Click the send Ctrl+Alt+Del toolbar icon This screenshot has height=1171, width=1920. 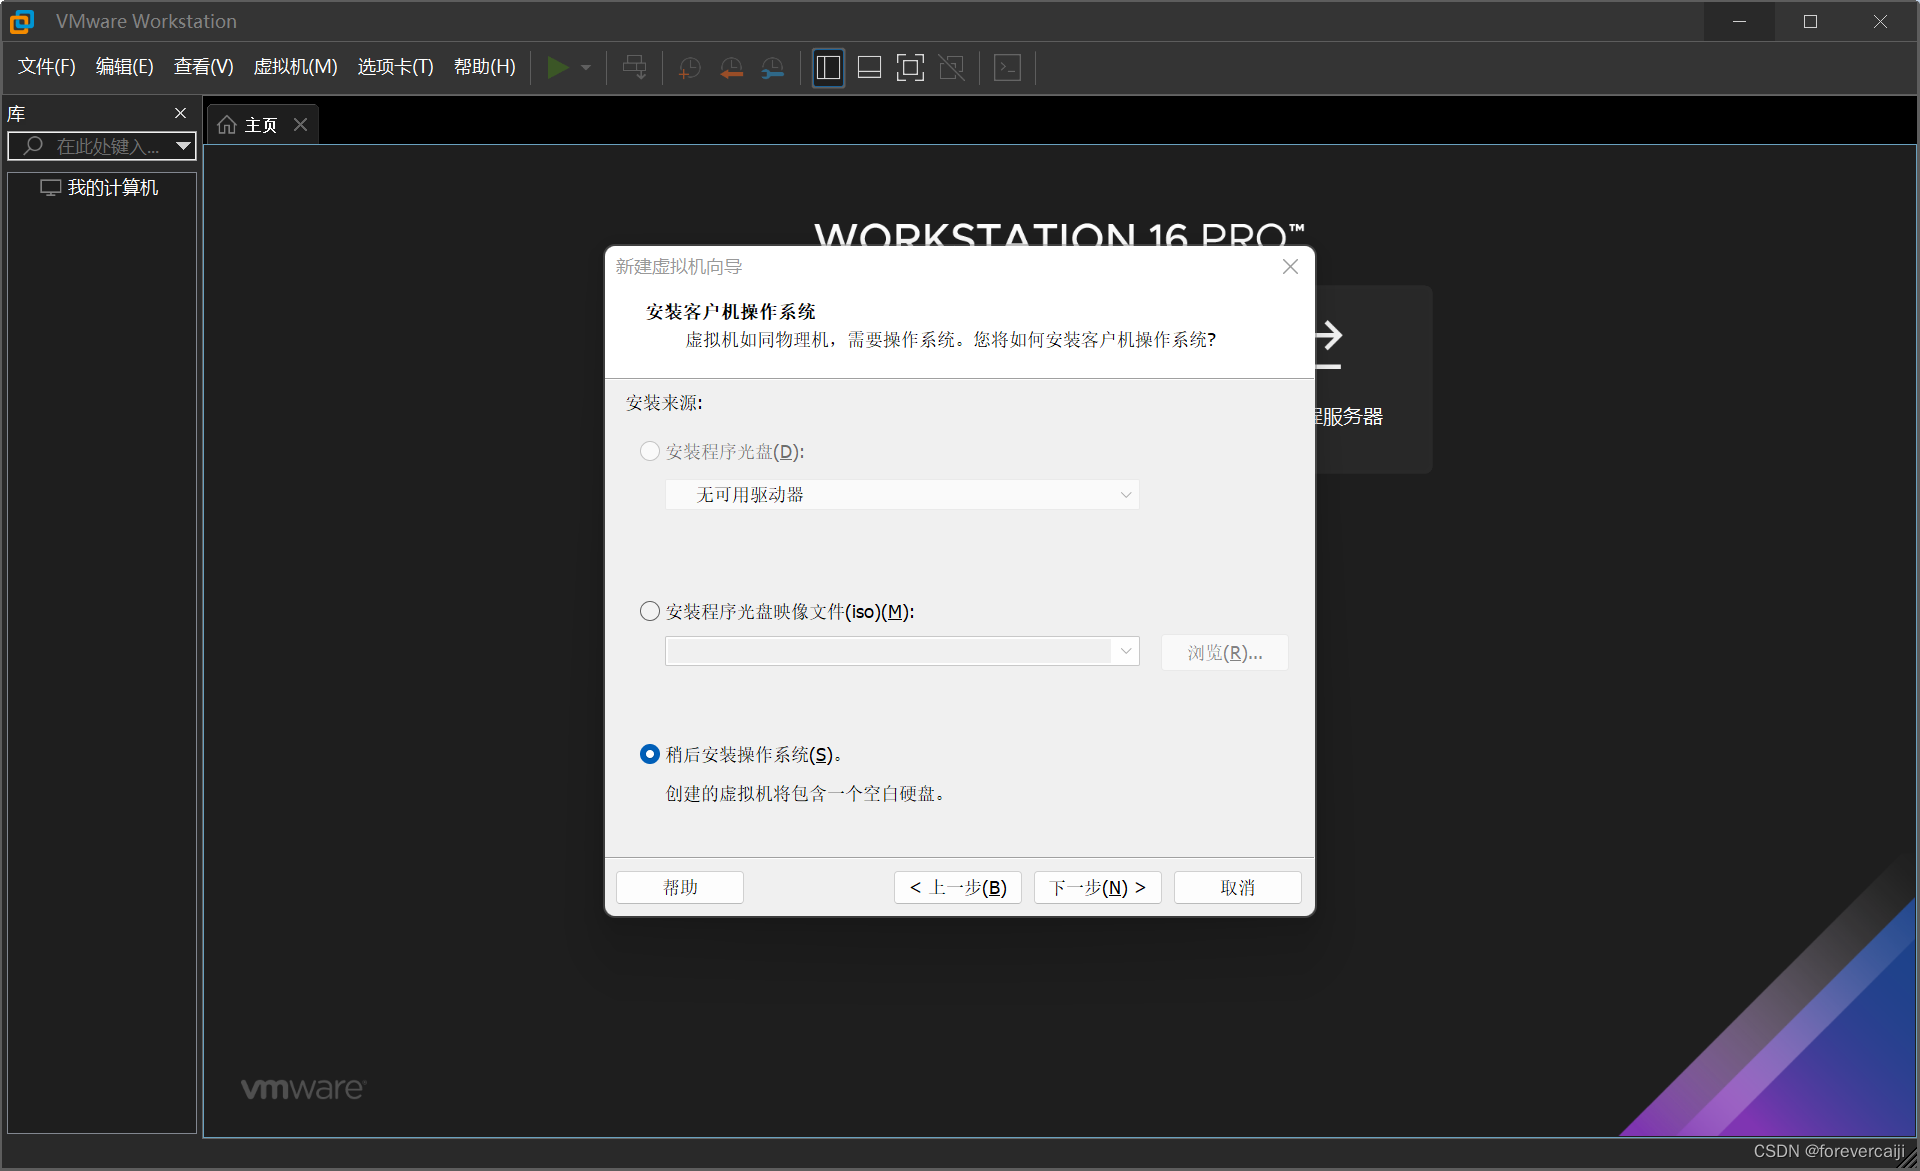[634, 67]
